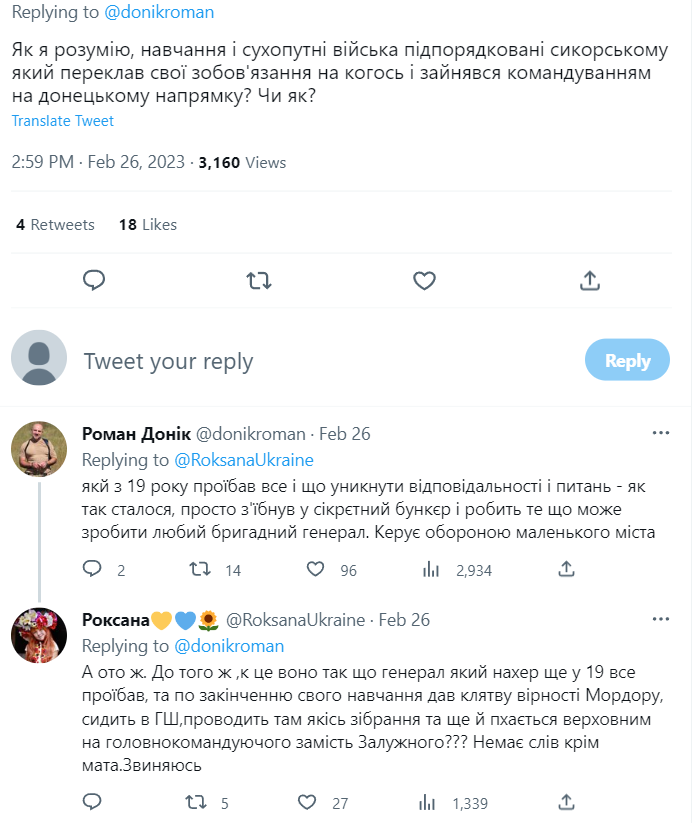Open Роман Донік's profile picture

39,449
